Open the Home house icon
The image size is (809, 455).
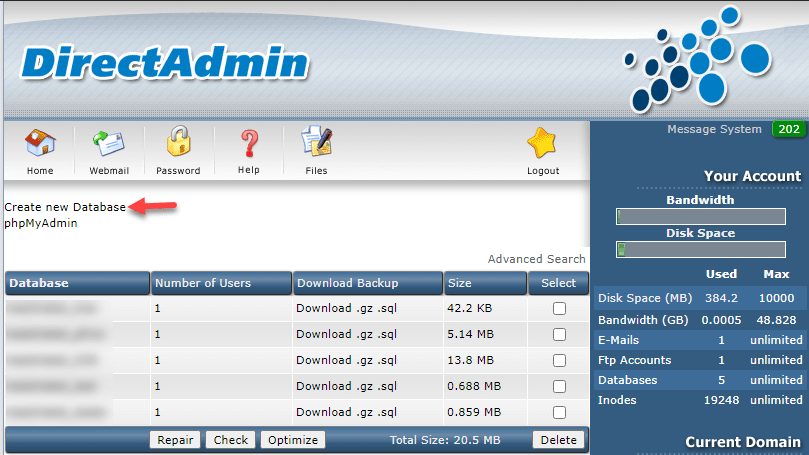[x=40, y=143]
